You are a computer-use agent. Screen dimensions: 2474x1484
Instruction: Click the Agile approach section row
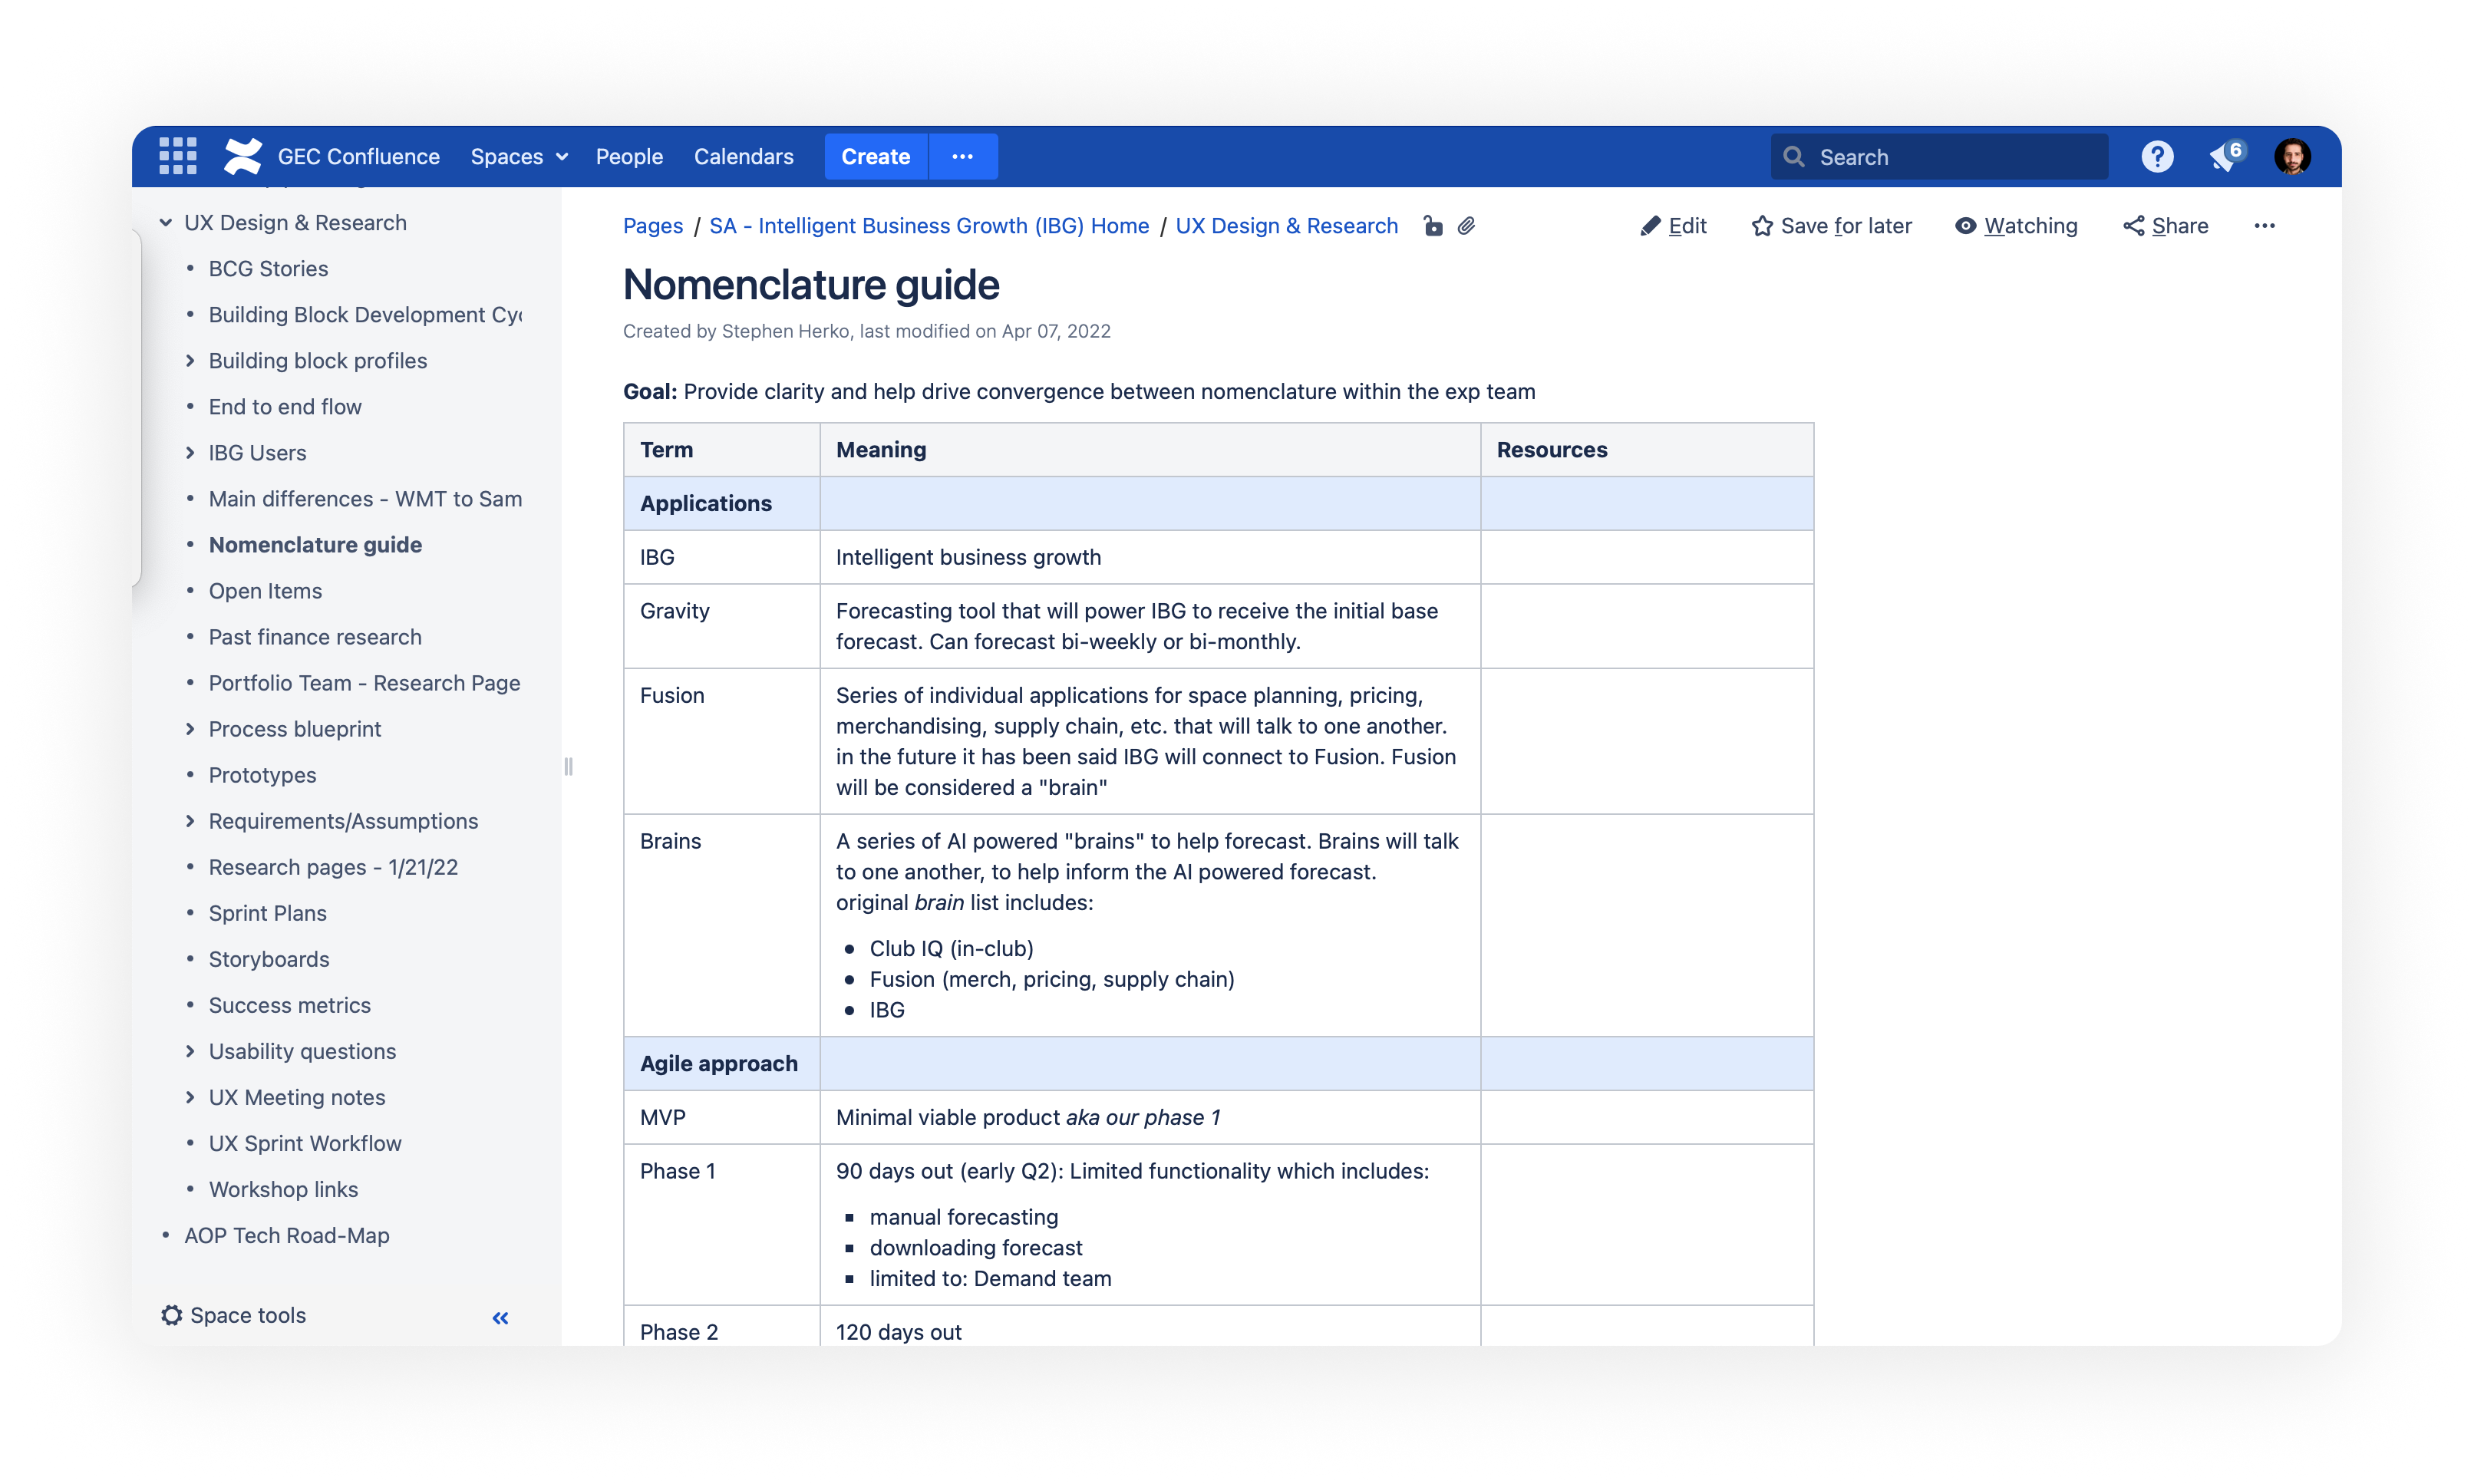click(x=1218, y=1063)
